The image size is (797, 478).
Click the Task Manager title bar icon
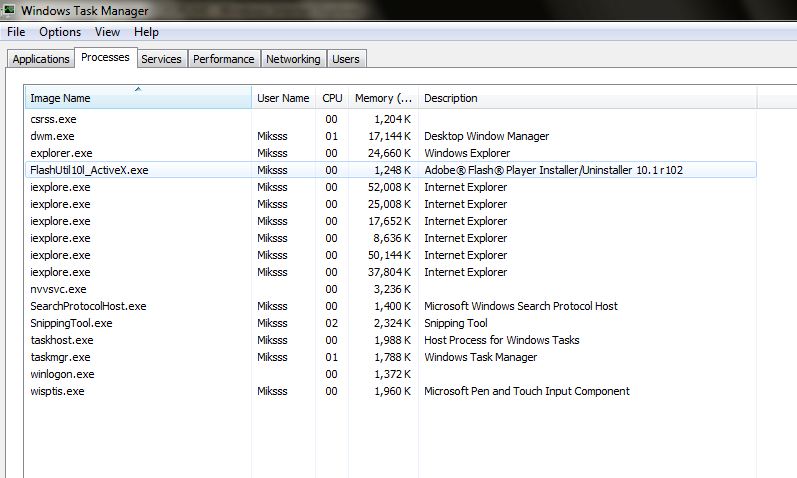[10, 10]
